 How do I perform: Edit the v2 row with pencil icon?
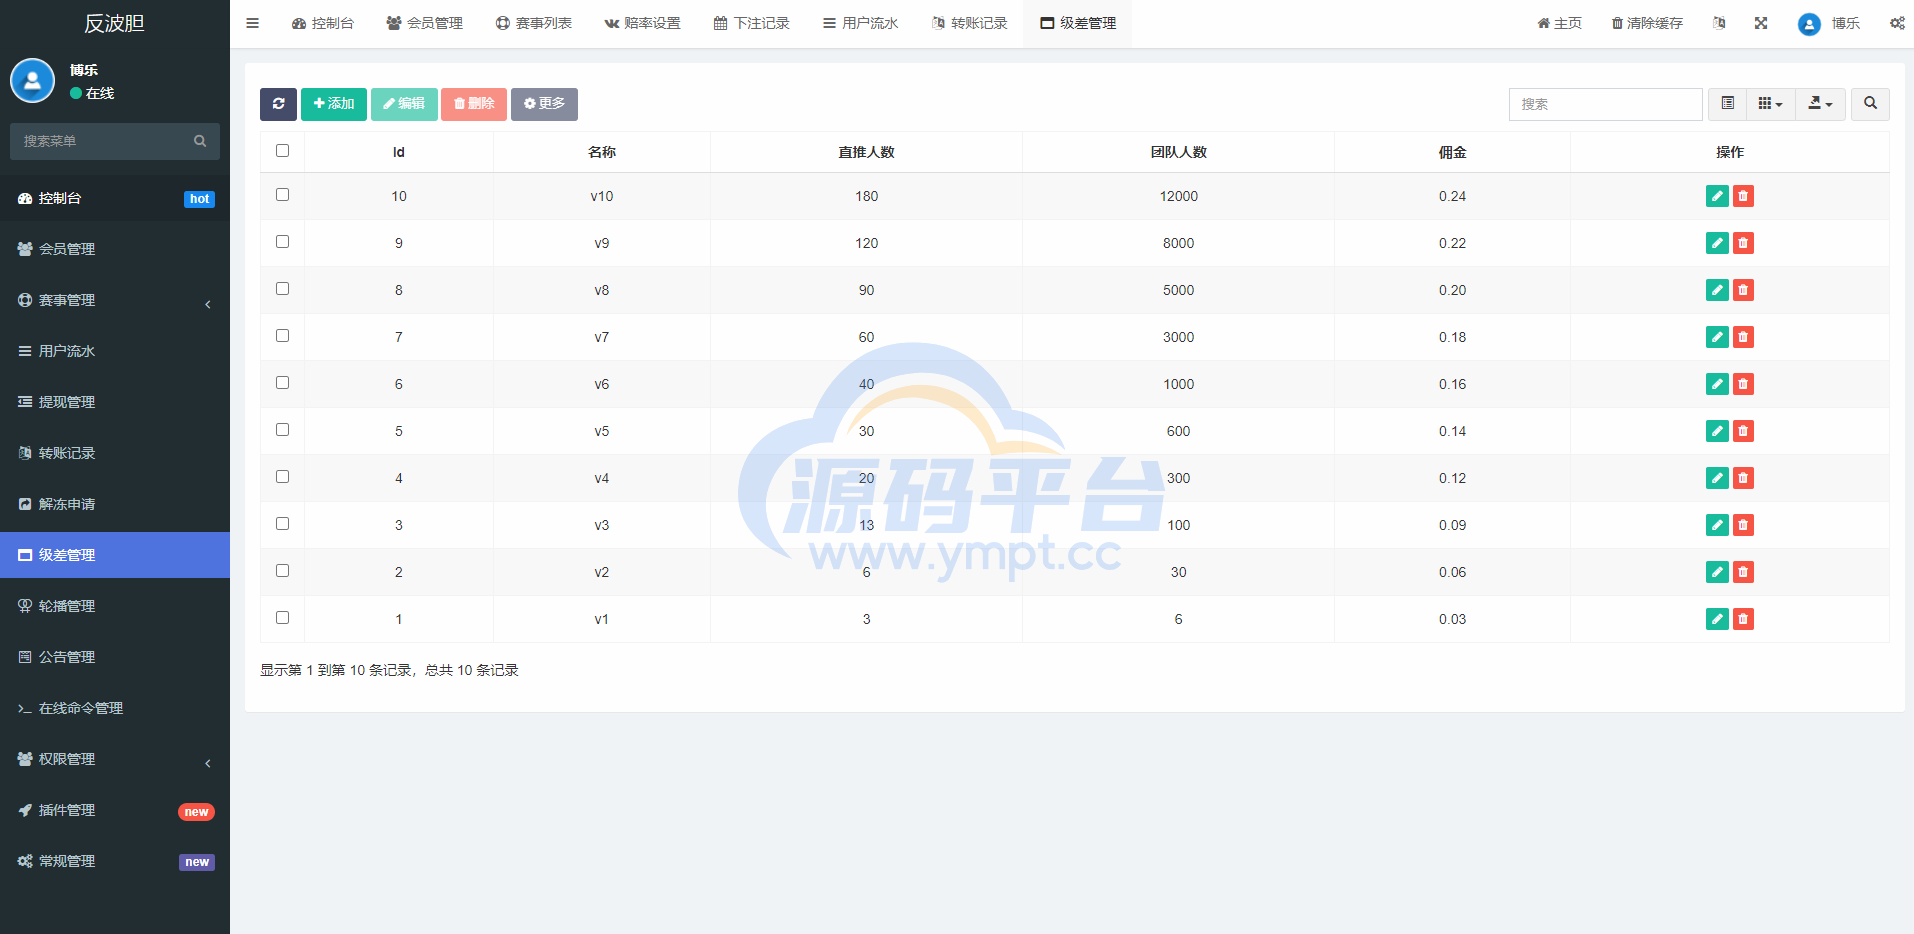click(x=1717, y=572)
